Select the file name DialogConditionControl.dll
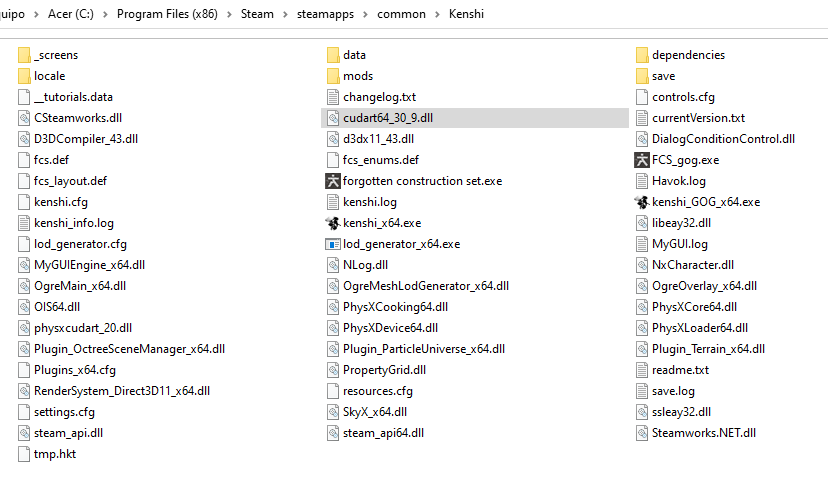828x479 pixels. pyautogui.click(x=723, y=139)
